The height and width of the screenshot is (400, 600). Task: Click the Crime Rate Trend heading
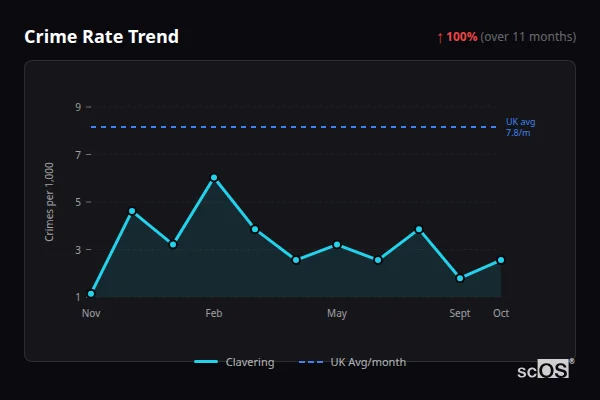click(x=101, y=37)
